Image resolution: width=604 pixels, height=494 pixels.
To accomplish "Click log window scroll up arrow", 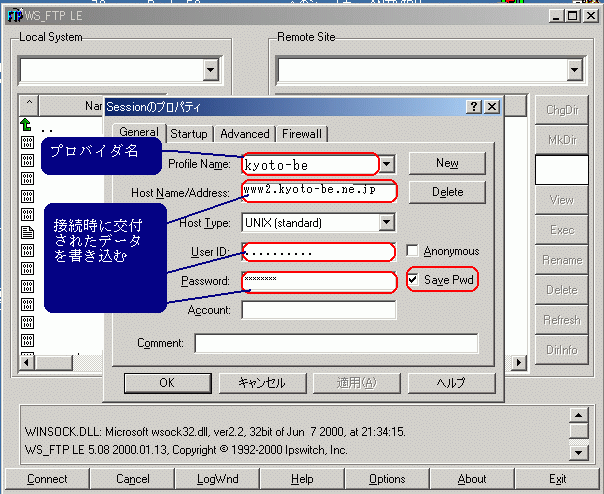I will 578,415.
